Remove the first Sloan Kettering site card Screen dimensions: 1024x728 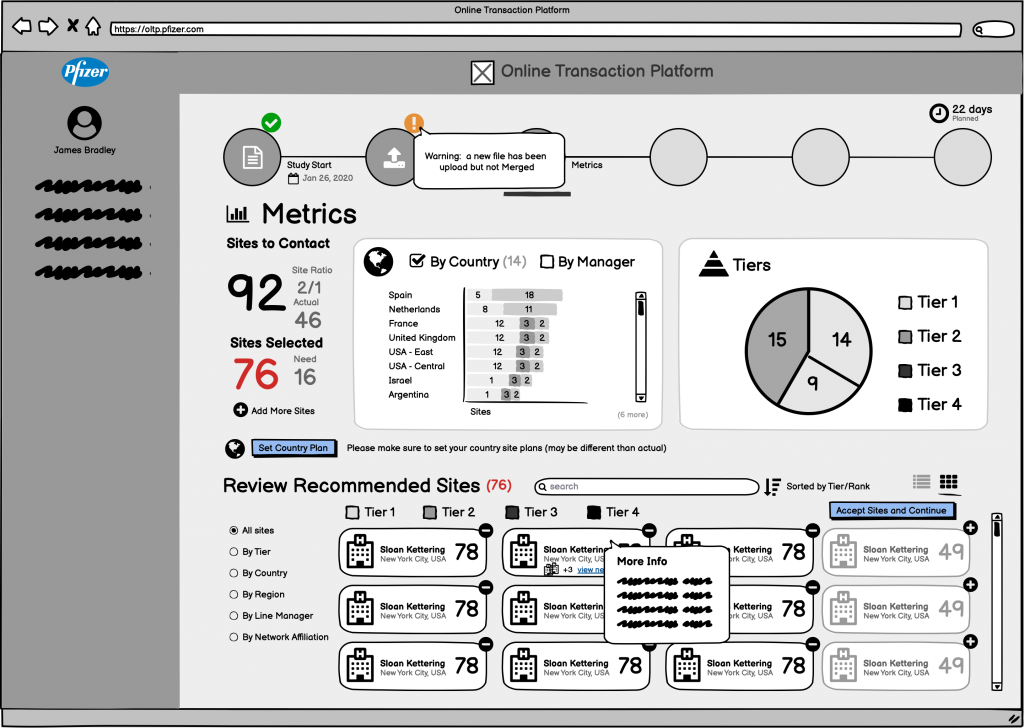[x=485, y=530]
